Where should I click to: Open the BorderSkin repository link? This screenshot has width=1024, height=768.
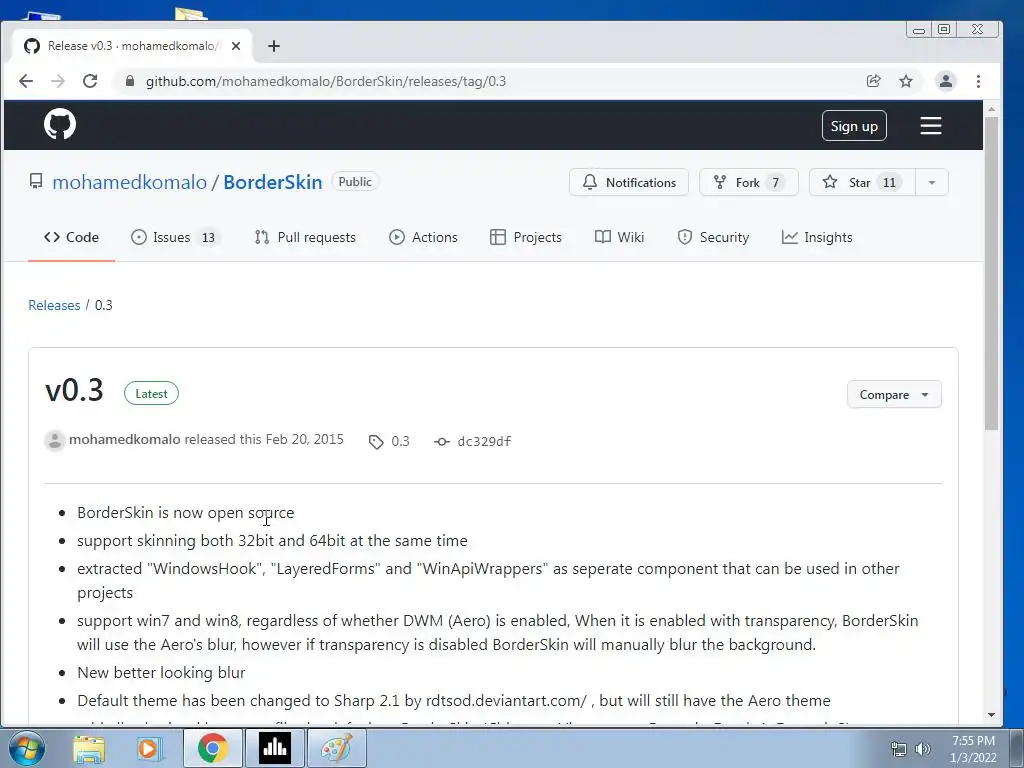[272, 182]
